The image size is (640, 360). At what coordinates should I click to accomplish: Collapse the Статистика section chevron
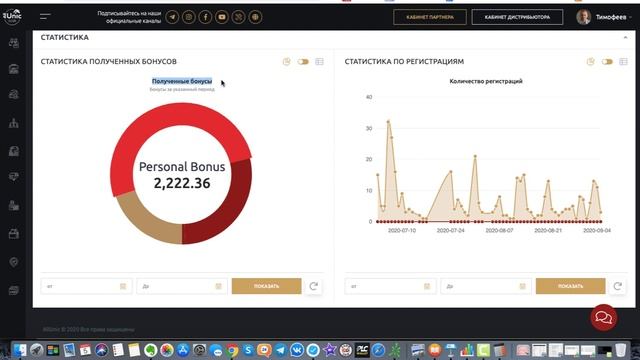[x=625, y=38]
